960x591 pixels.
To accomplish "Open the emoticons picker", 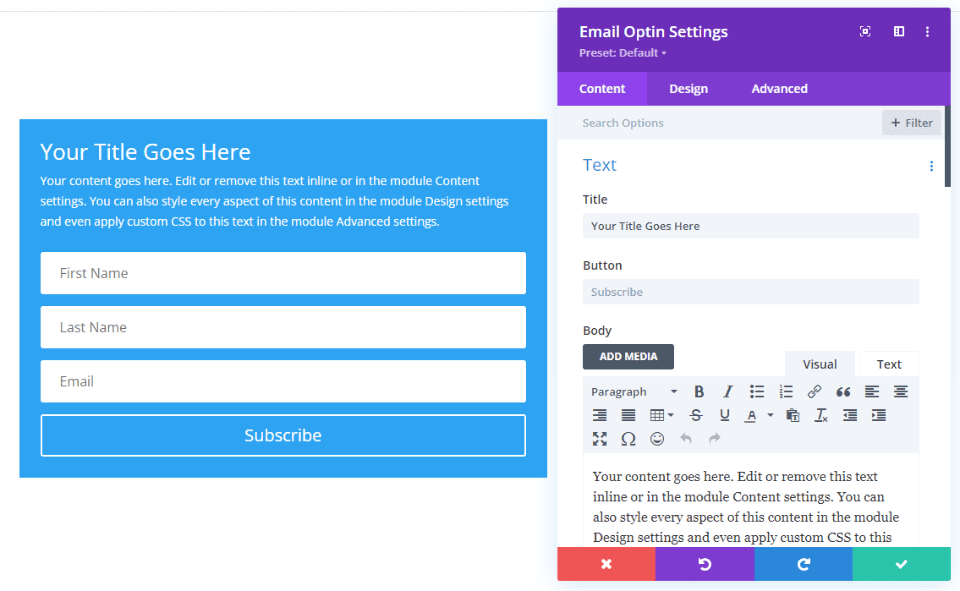I will [x=657, y=438].
